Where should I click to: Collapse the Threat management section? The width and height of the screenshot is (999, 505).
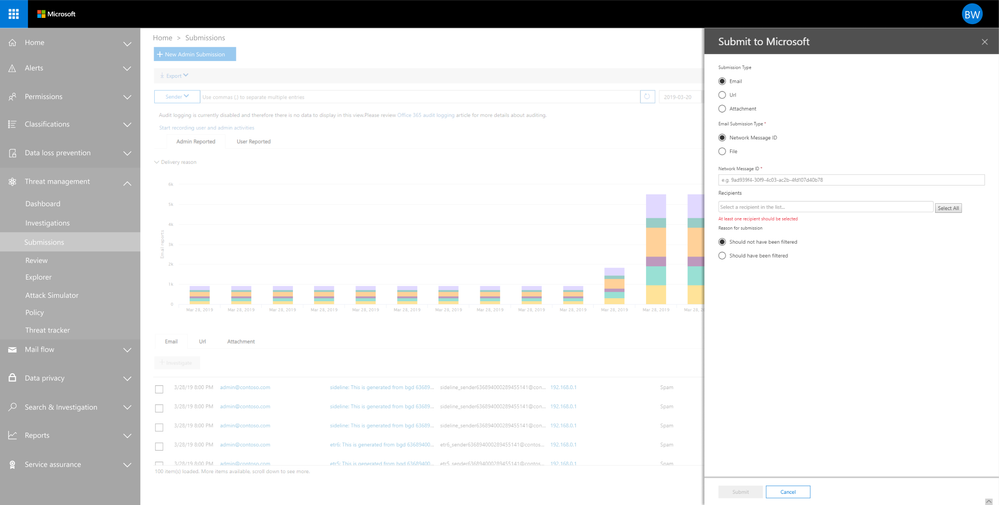pos(127,183)
